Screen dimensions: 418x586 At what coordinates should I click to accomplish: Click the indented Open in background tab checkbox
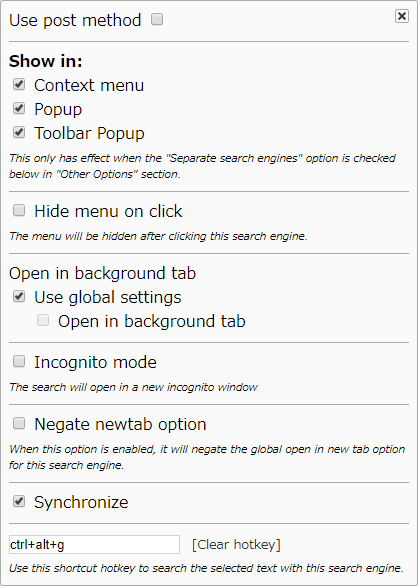click(43, 320)
